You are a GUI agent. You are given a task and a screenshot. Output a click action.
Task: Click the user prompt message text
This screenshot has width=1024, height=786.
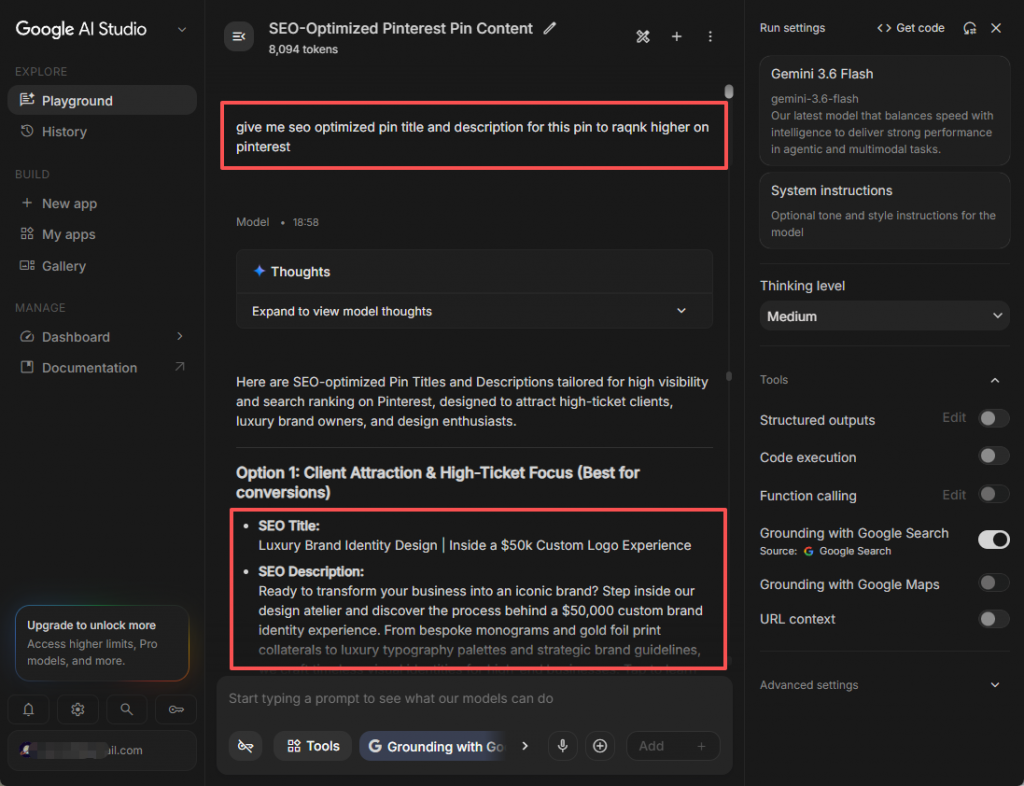[472, 136]
